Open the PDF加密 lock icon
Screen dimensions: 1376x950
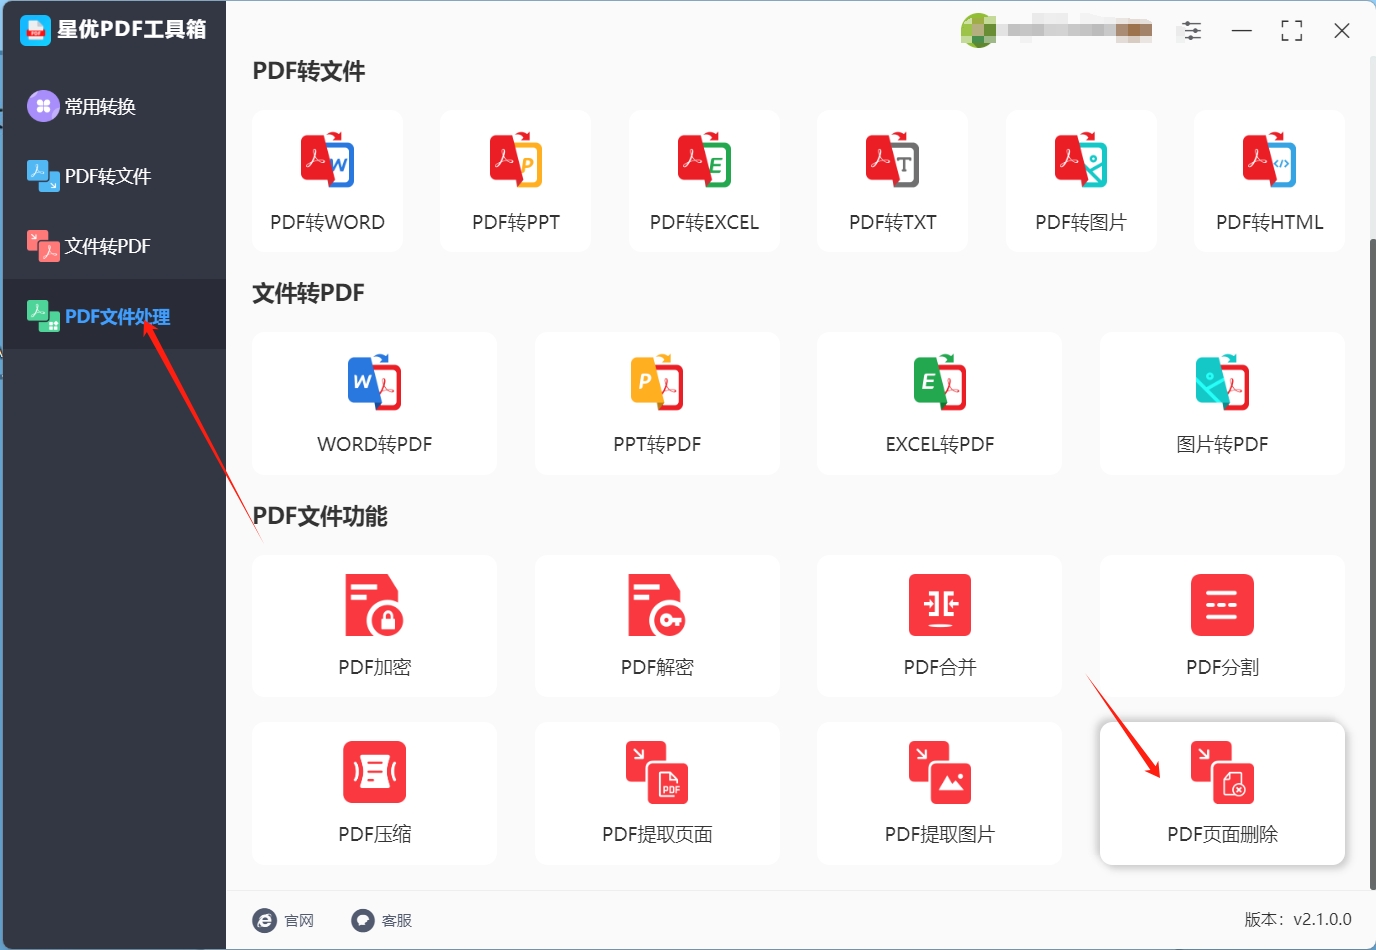tap(374, 605)
